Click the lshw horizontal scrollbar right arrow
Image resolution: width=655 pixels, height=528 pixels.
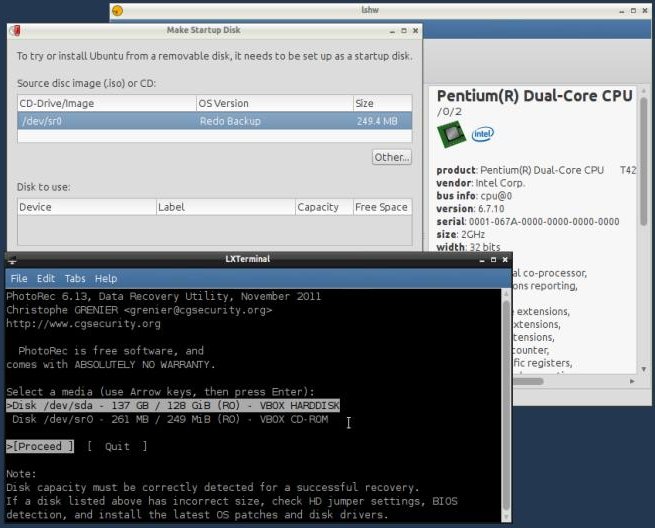(x=632, y=381)
